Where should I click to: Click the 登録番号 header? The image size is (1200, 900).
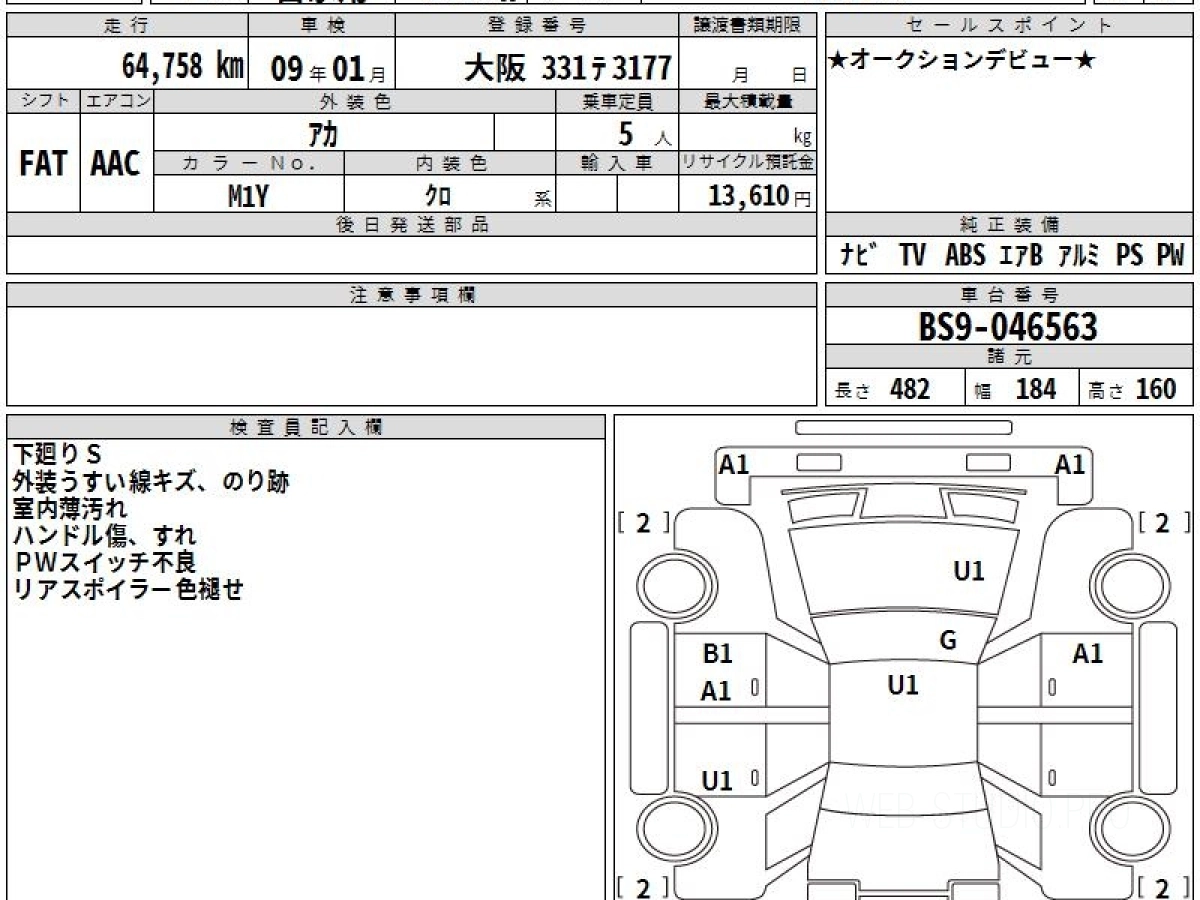click(x=538, y=26)
